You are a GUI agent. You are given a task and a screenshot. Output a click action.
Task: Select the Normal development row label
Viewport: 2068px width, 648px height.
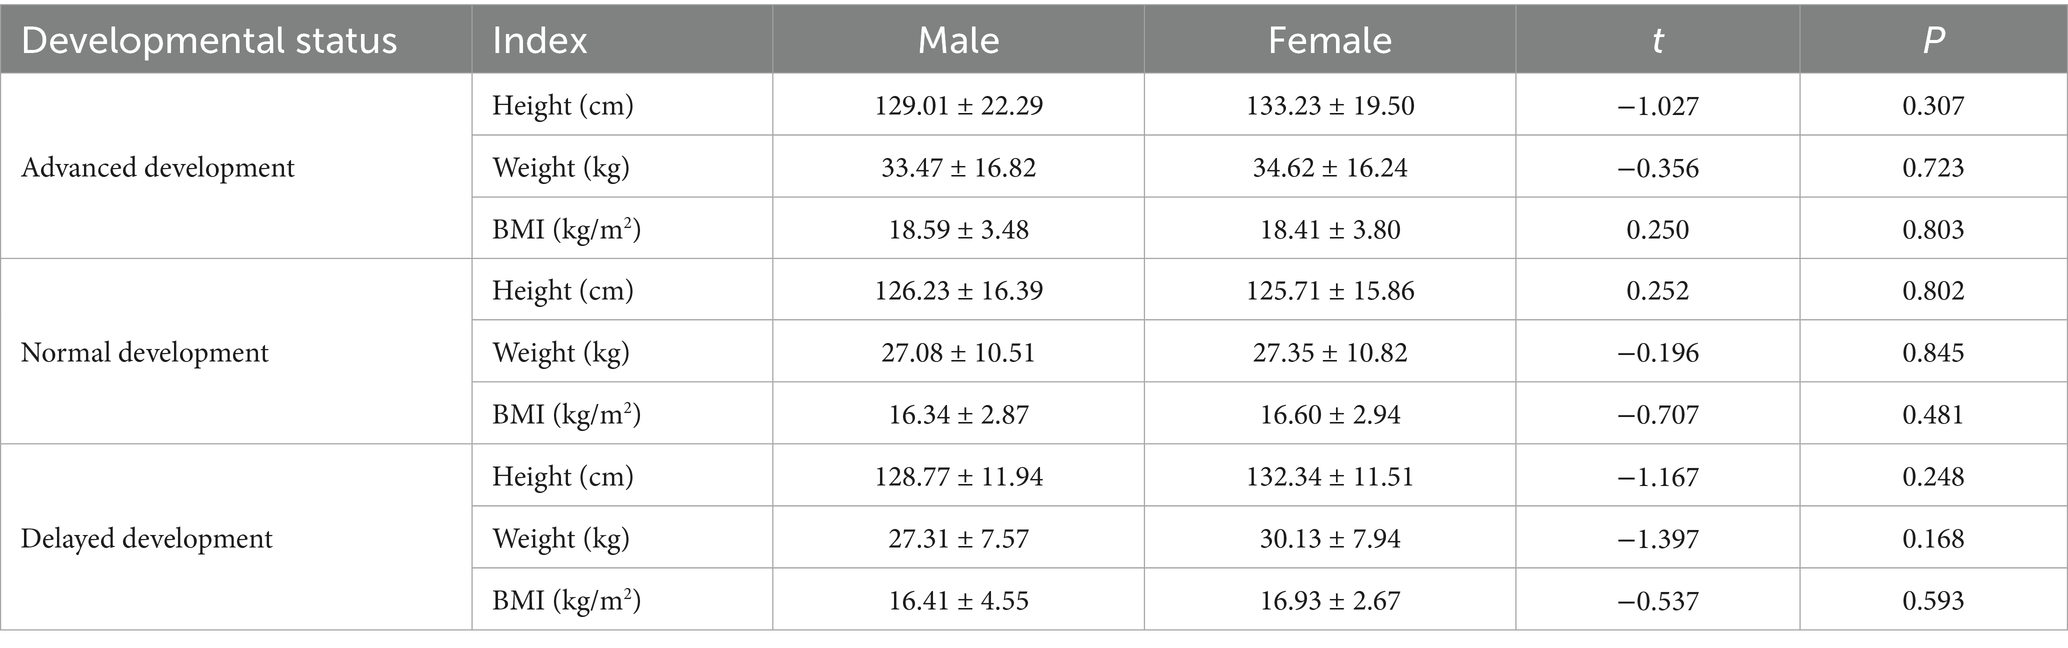[x=145, y=353]
